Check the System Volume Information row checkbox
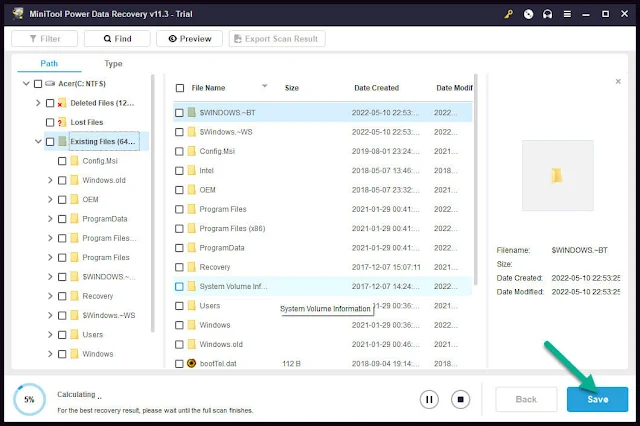This screenshot has width=640, height=426. [x=179, y=286]
